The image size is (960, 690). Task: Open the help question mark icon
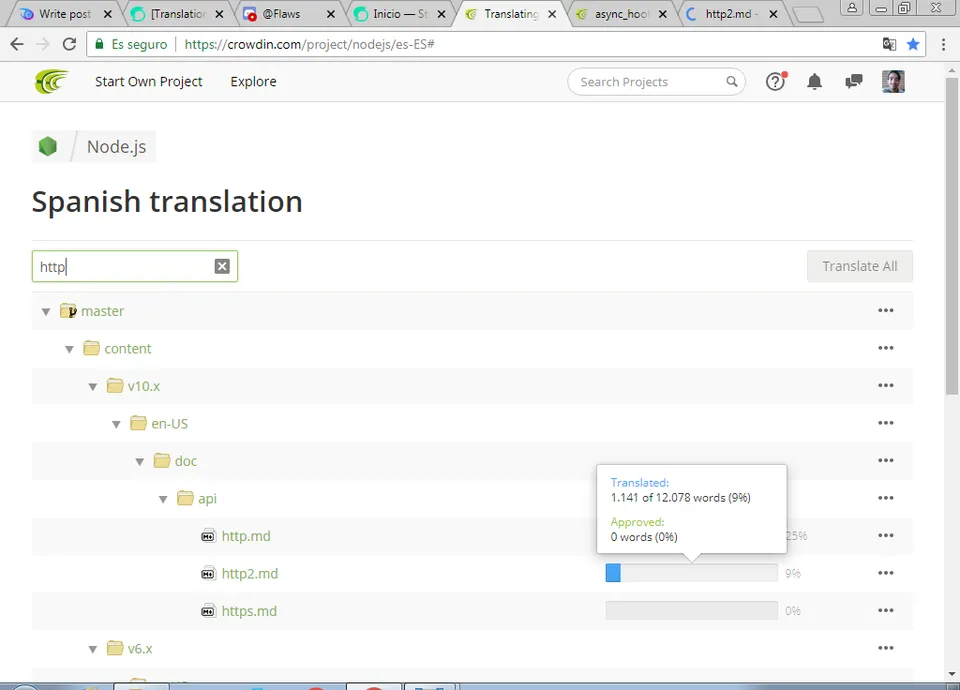click(776, 81)
